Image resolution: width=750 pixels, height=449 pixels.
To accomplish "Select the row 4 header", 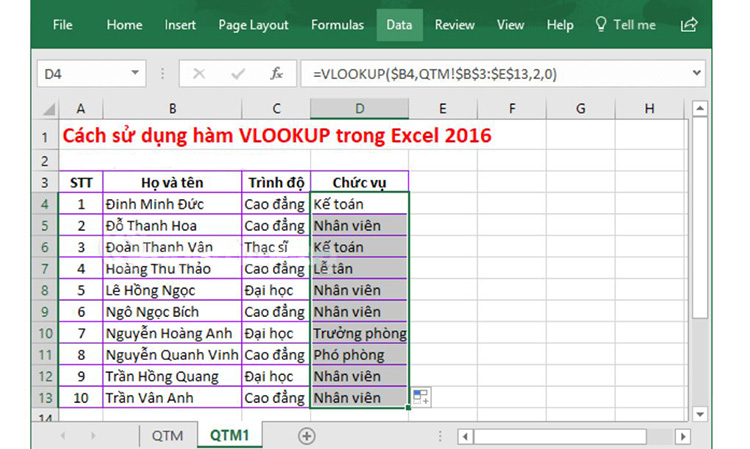I will (x=45, y=204).
